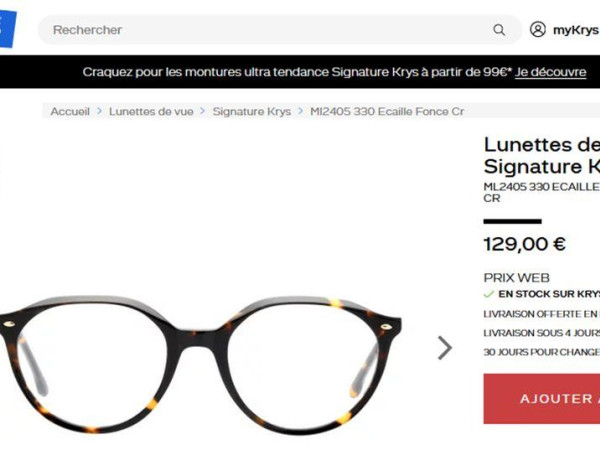Click the blue Krys logo
Viewport: 600px width, 450px height.
[x=8, y=29]
